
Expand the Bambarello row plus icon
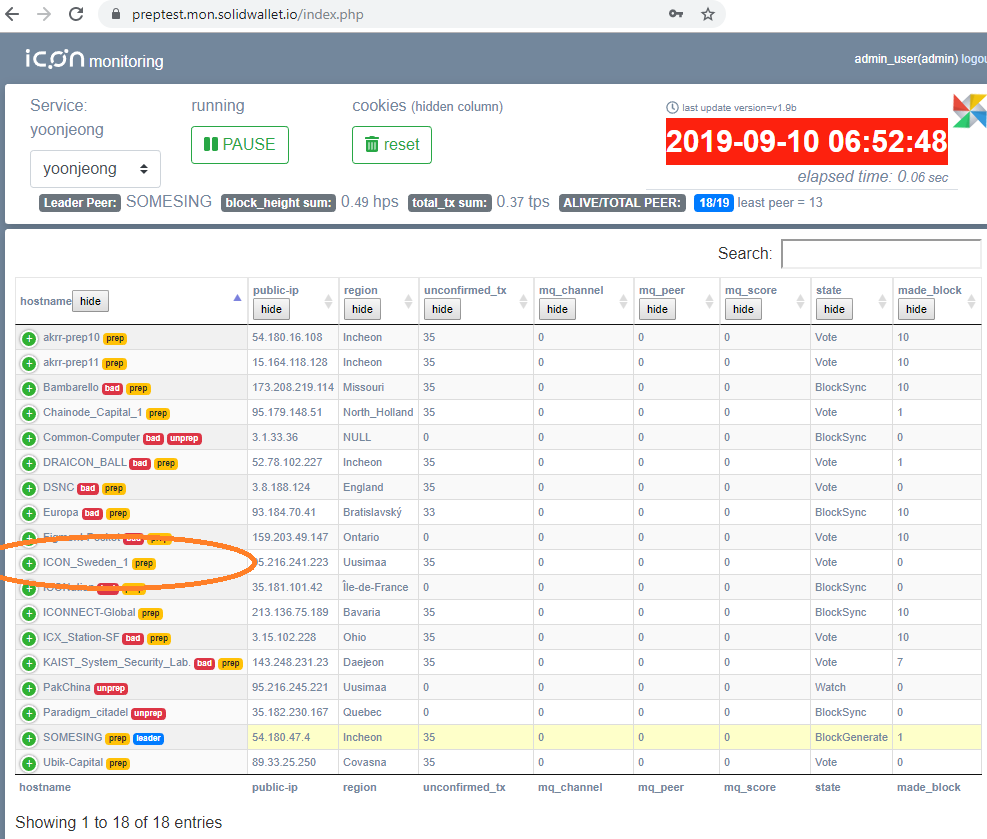29,388
